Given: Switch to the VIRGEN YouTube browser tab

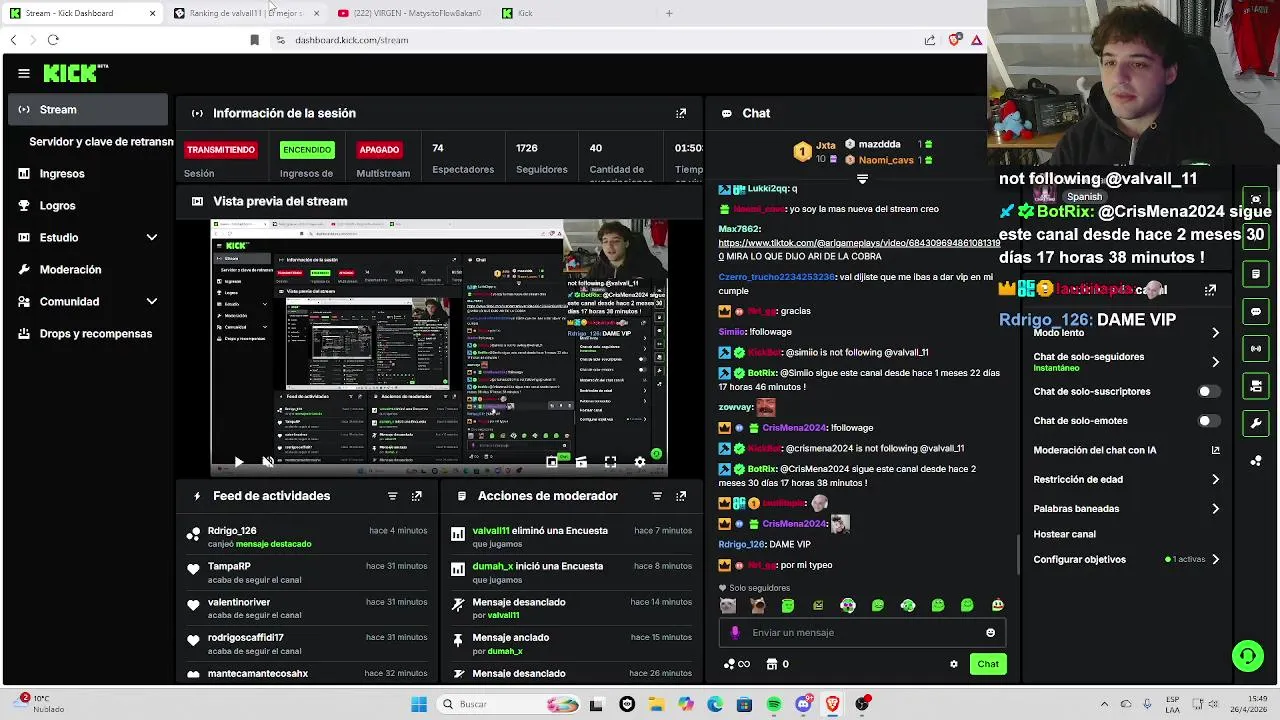Looking at the screenshot, I should [x=411, y=13].
